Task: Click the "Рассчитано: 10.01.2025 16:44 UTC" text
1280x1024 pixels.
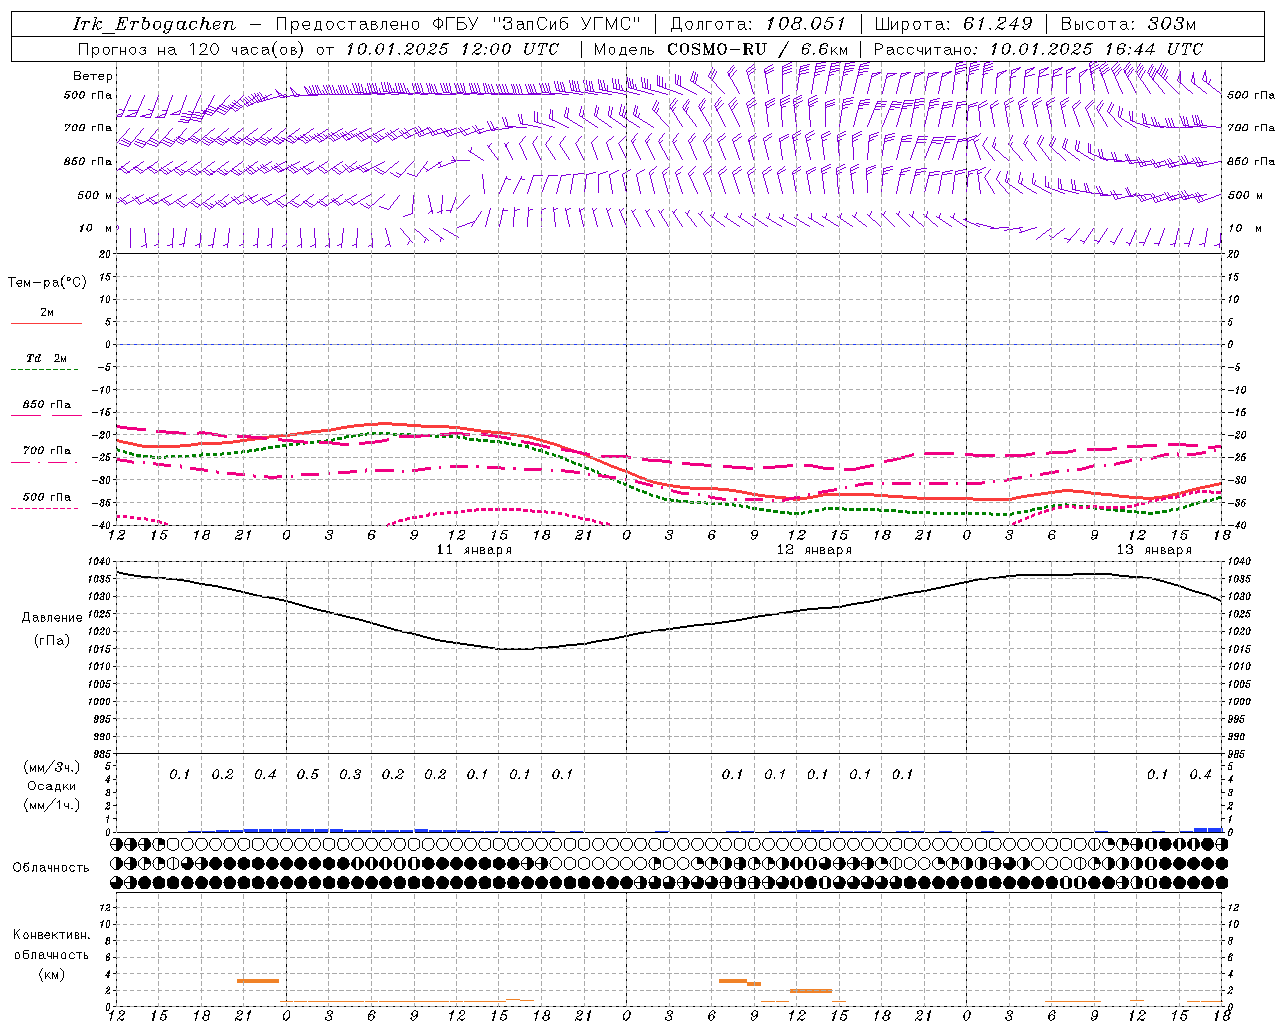Action: (x=1038, y=49)
